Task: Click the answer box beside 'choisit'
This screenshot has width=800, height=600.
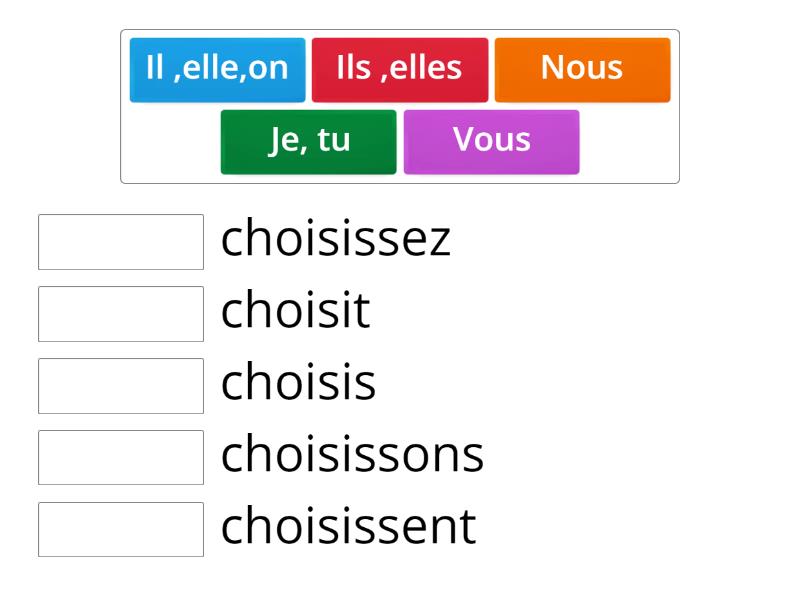Action: (120, 313)
